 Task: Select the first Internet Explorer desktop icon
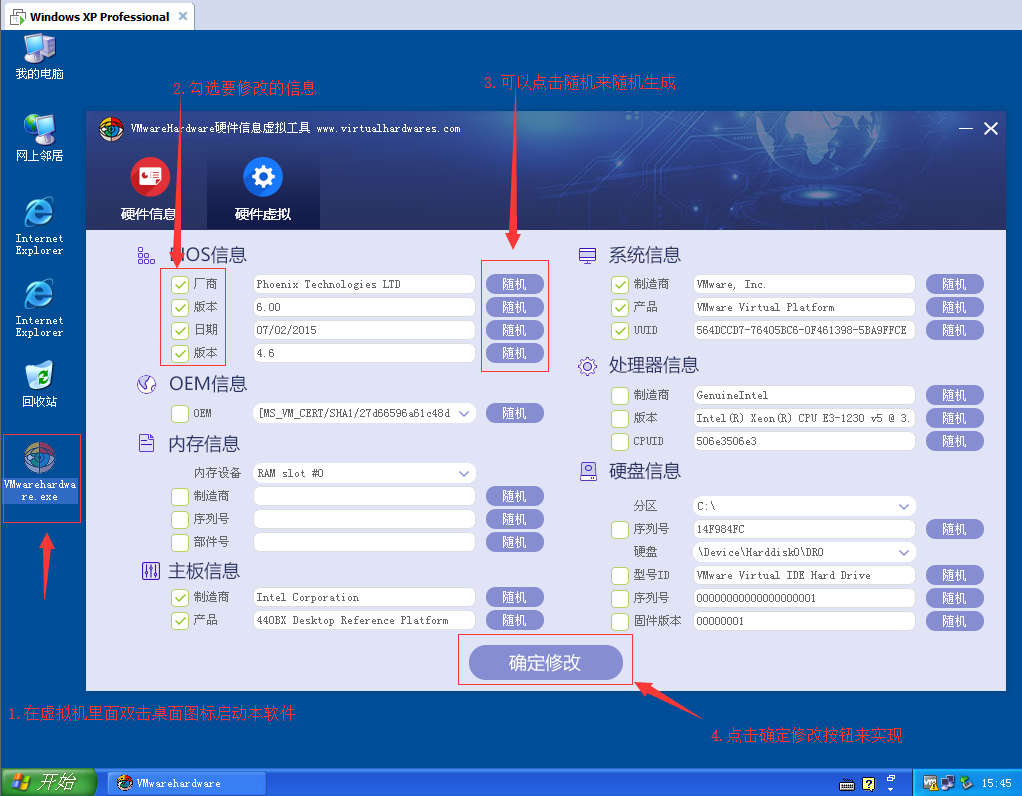(39, 226)
